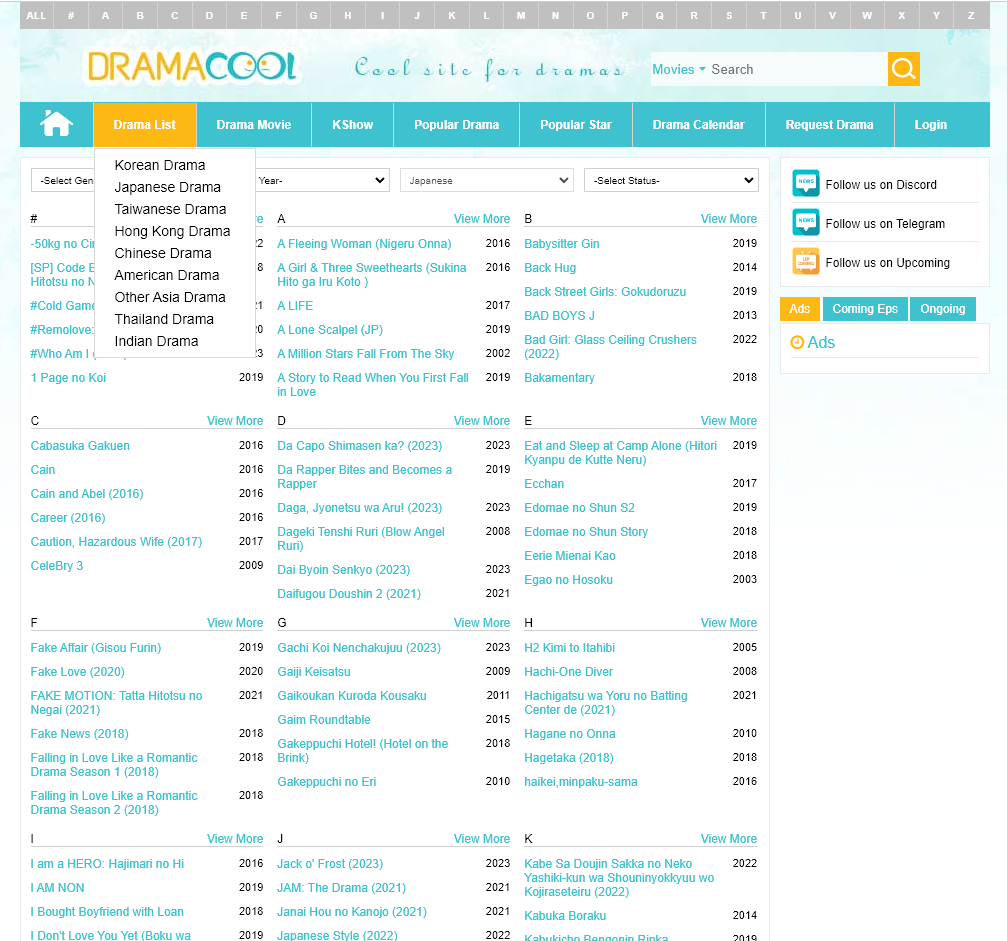
Task: Click View More in section J
Action: click(x=482, y=838)
